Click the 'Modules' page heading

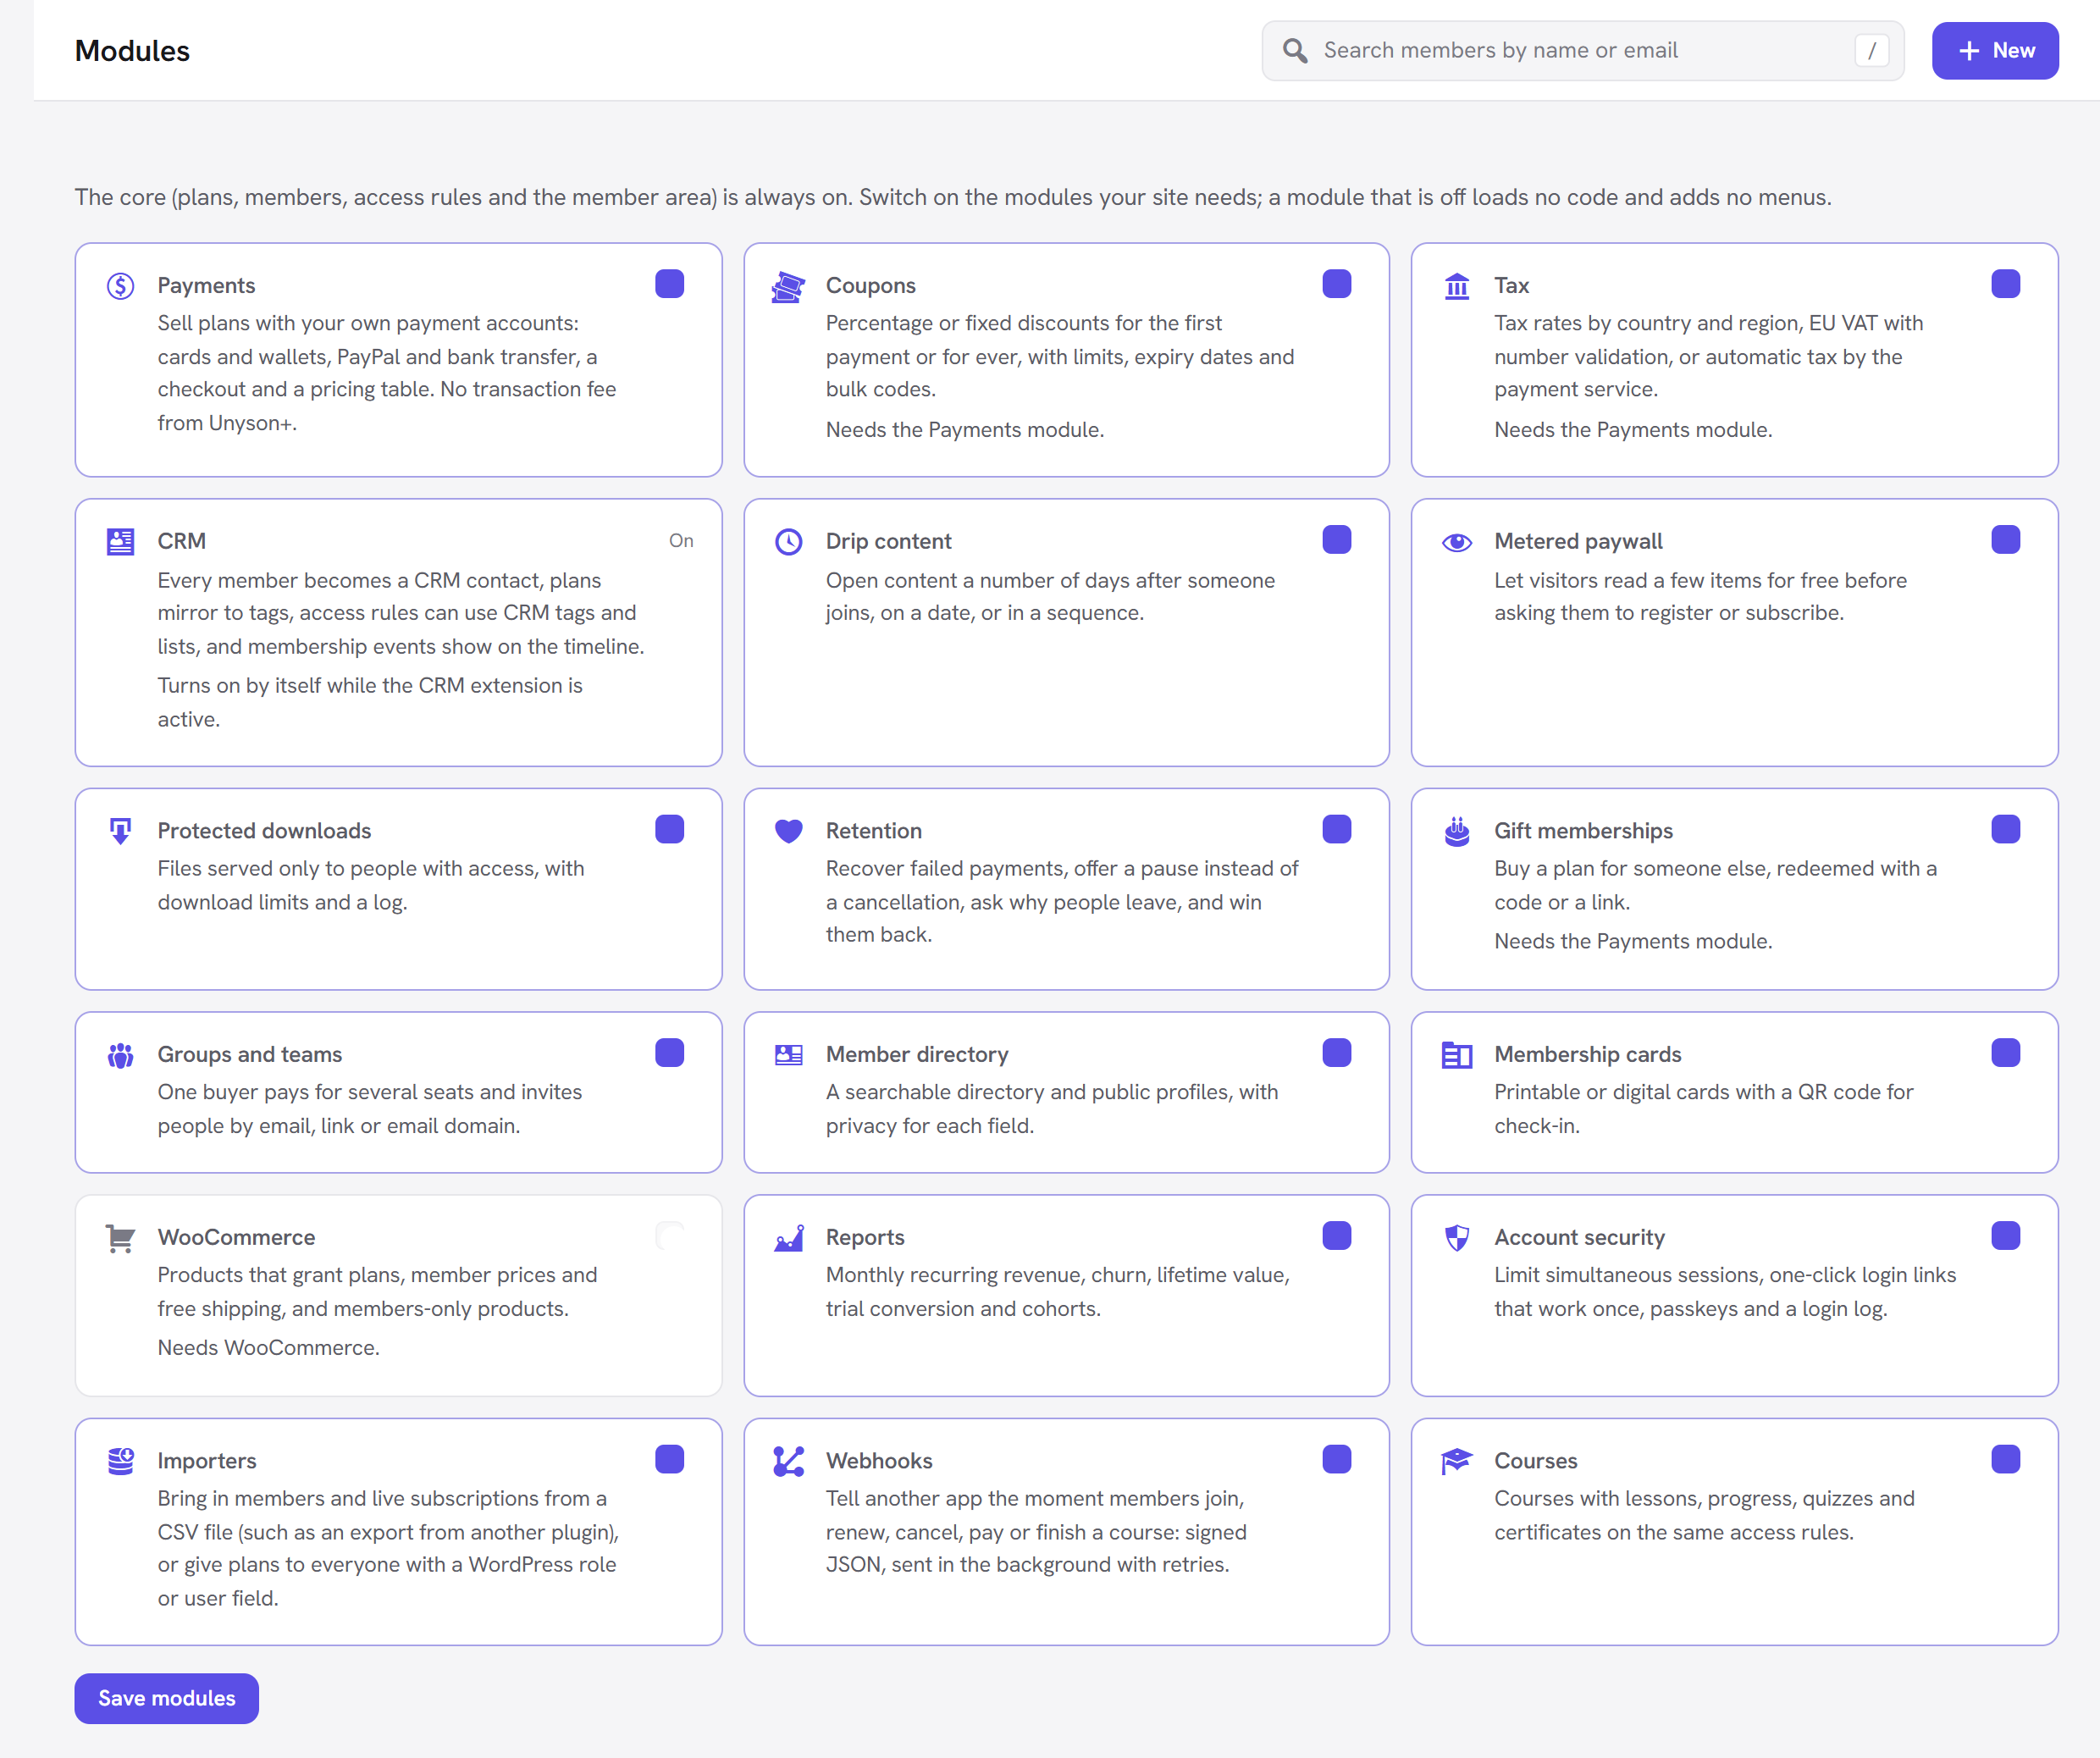tap(132, 50)
